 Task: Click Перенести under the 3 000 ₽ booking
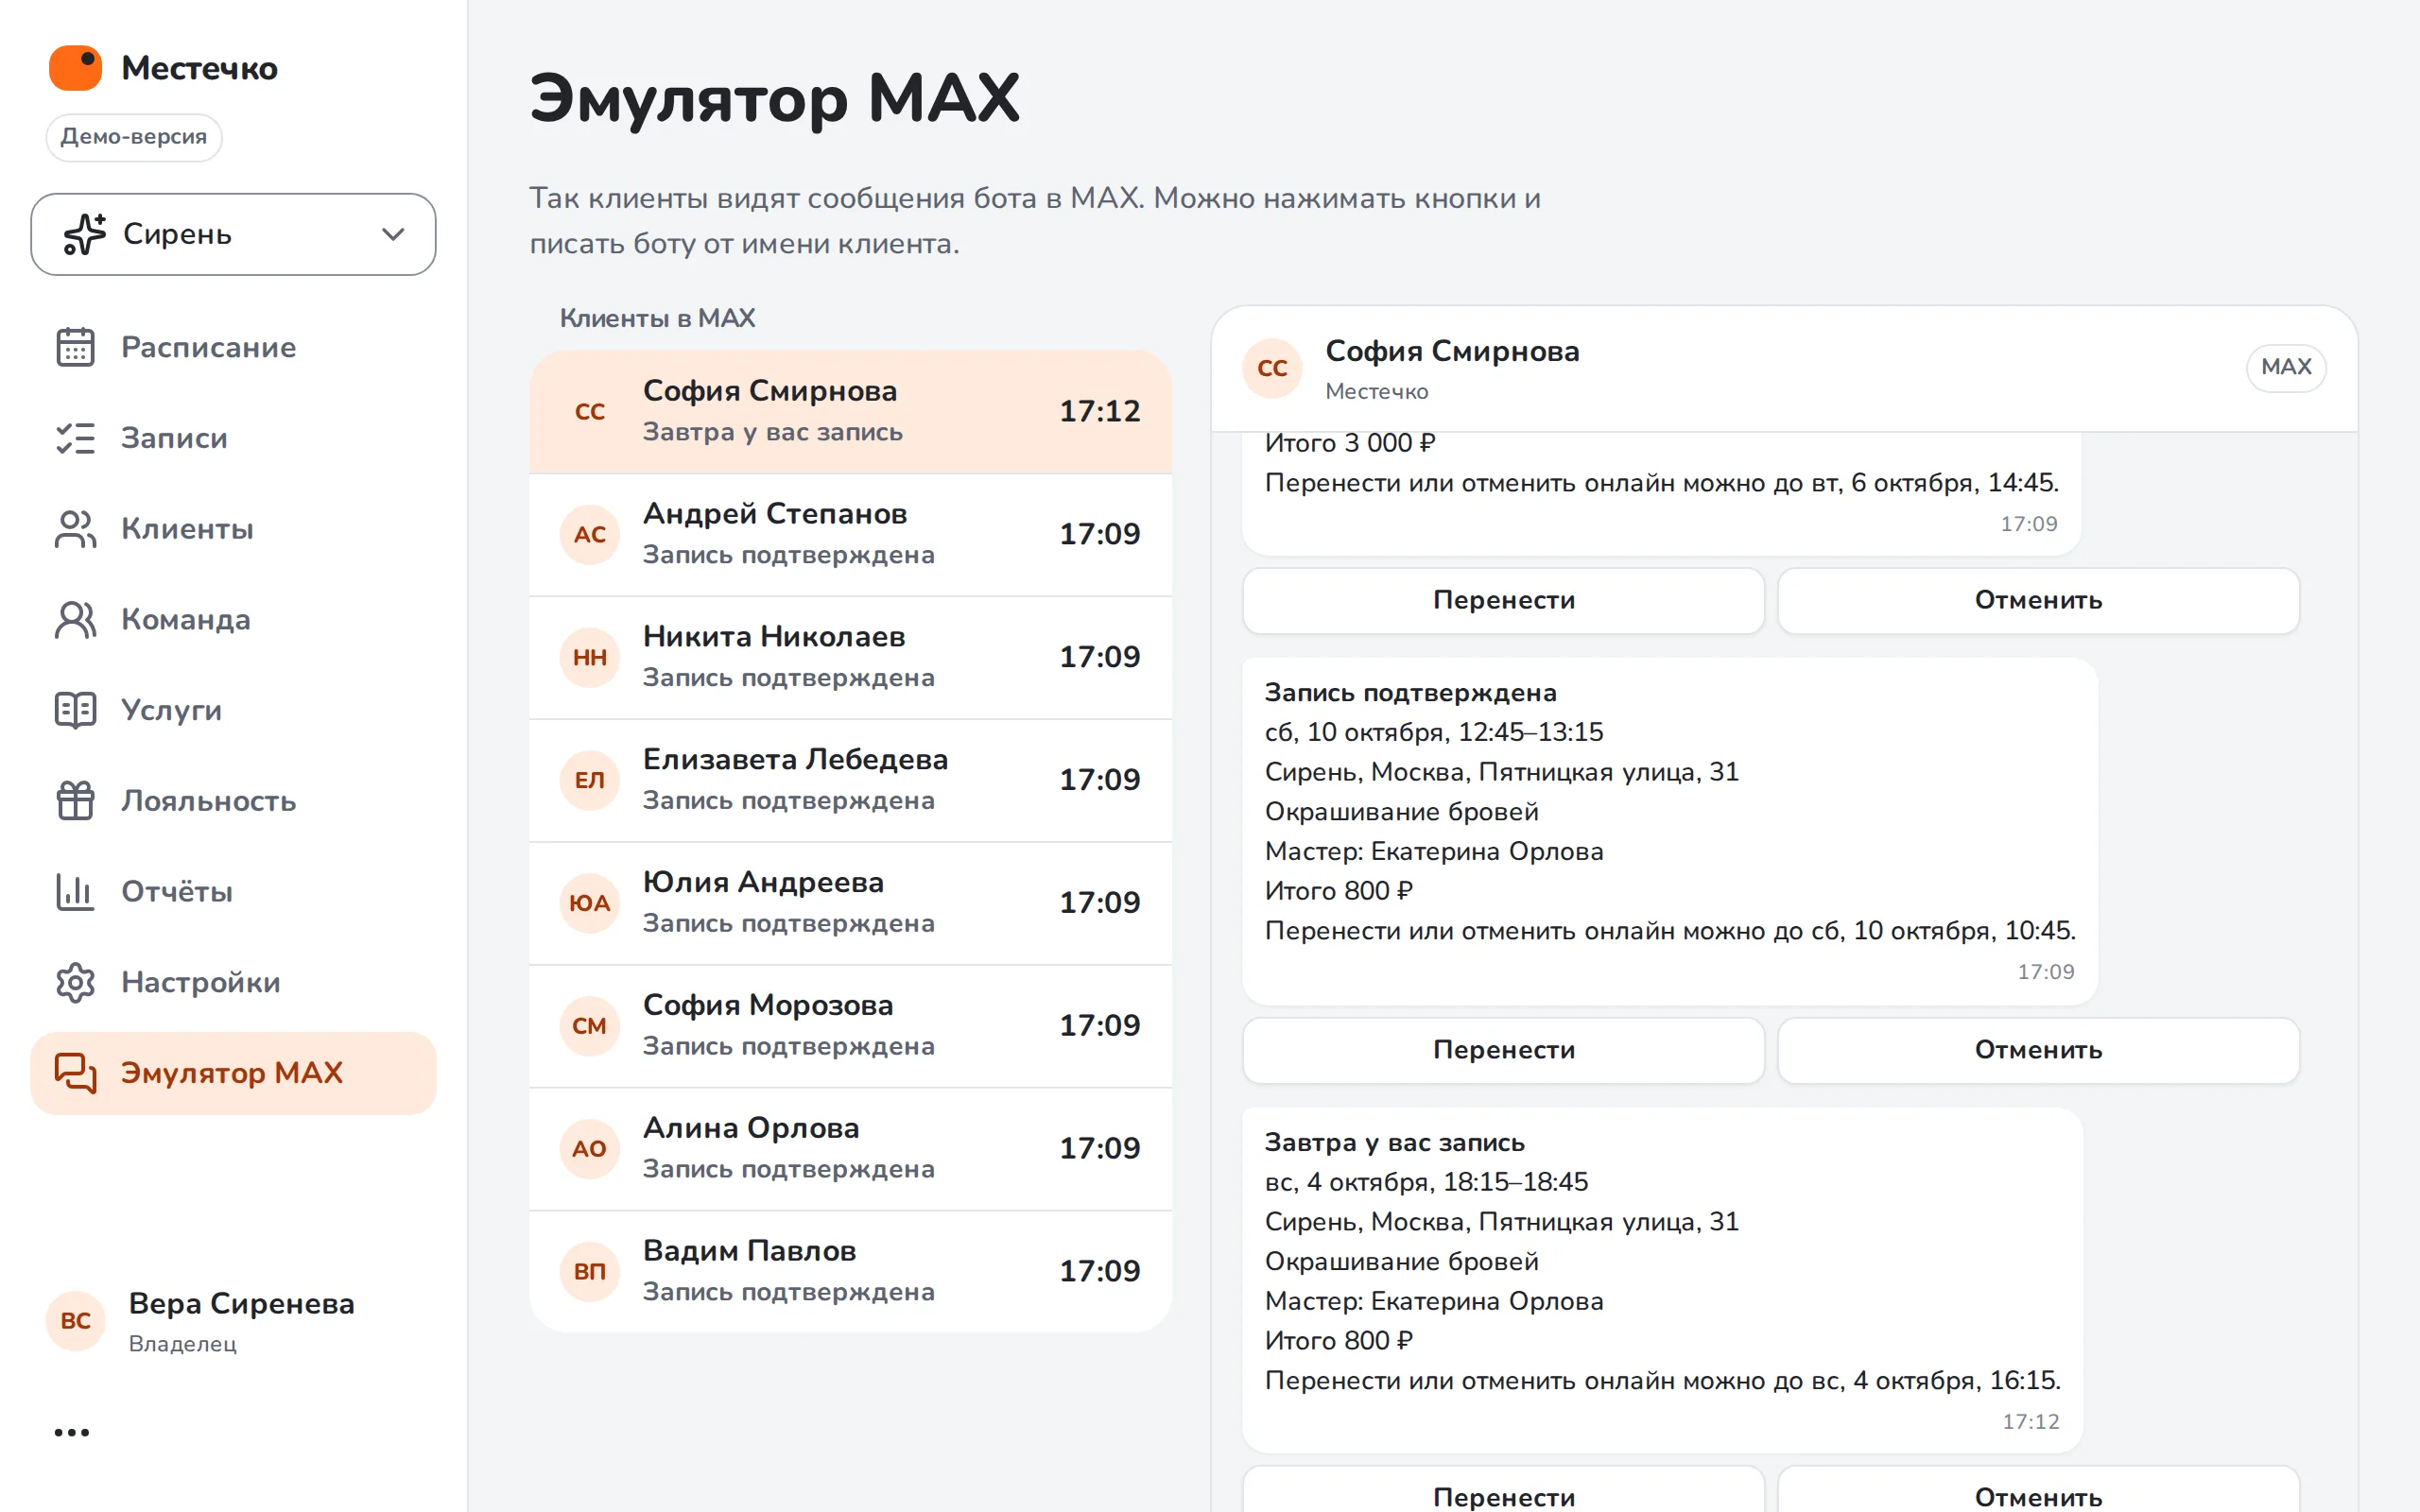pyautogui.click(x=1503, y=600)
